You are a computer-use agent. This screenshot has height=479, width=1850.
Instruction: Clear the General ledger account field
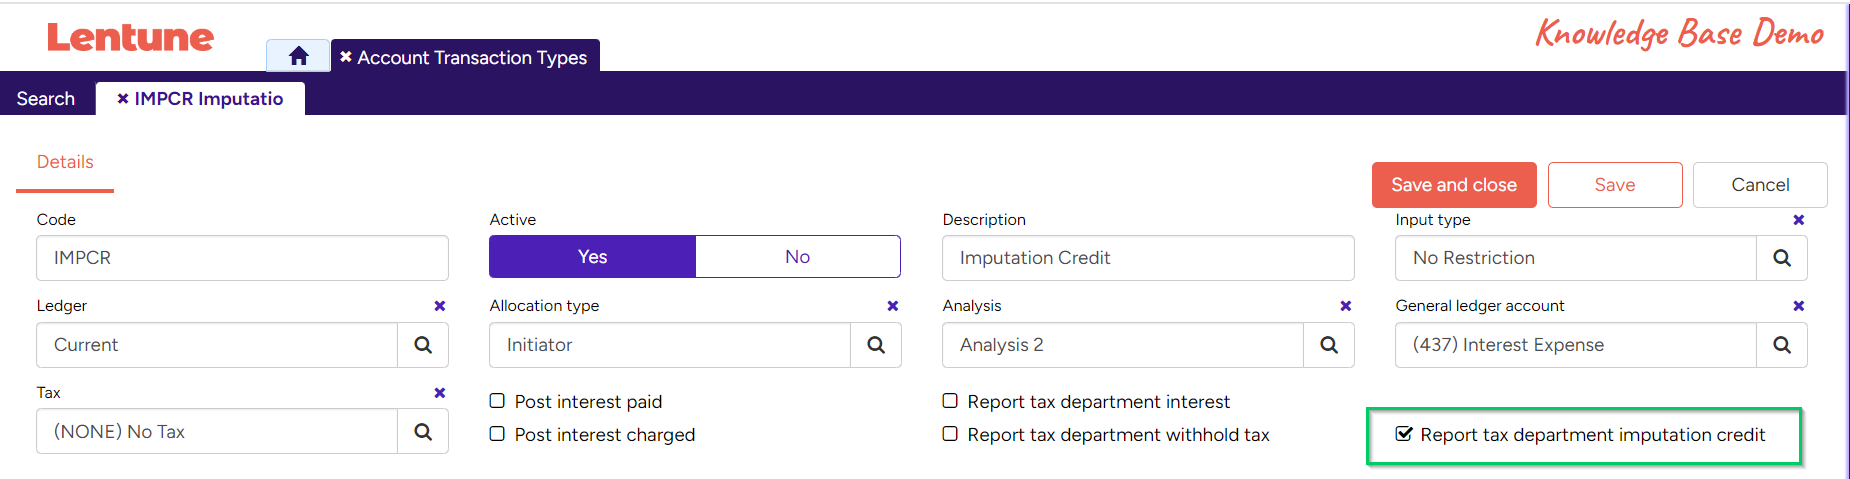(x=1798, y=306)
